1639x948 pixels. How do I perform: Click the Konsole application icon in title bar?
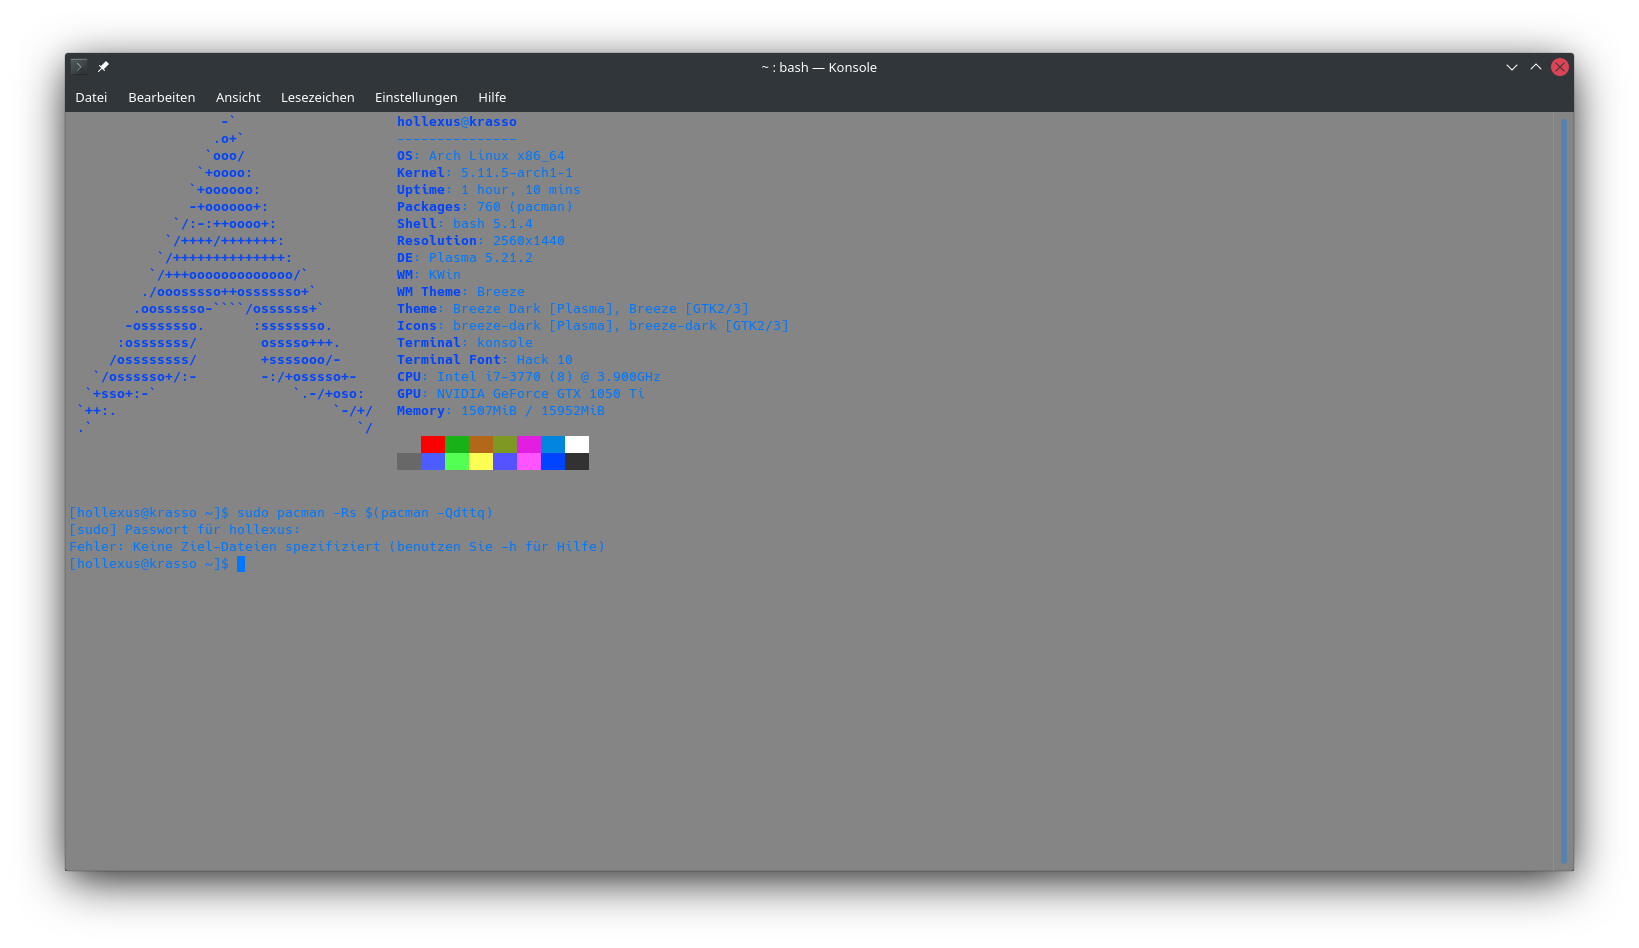point(79,67)
